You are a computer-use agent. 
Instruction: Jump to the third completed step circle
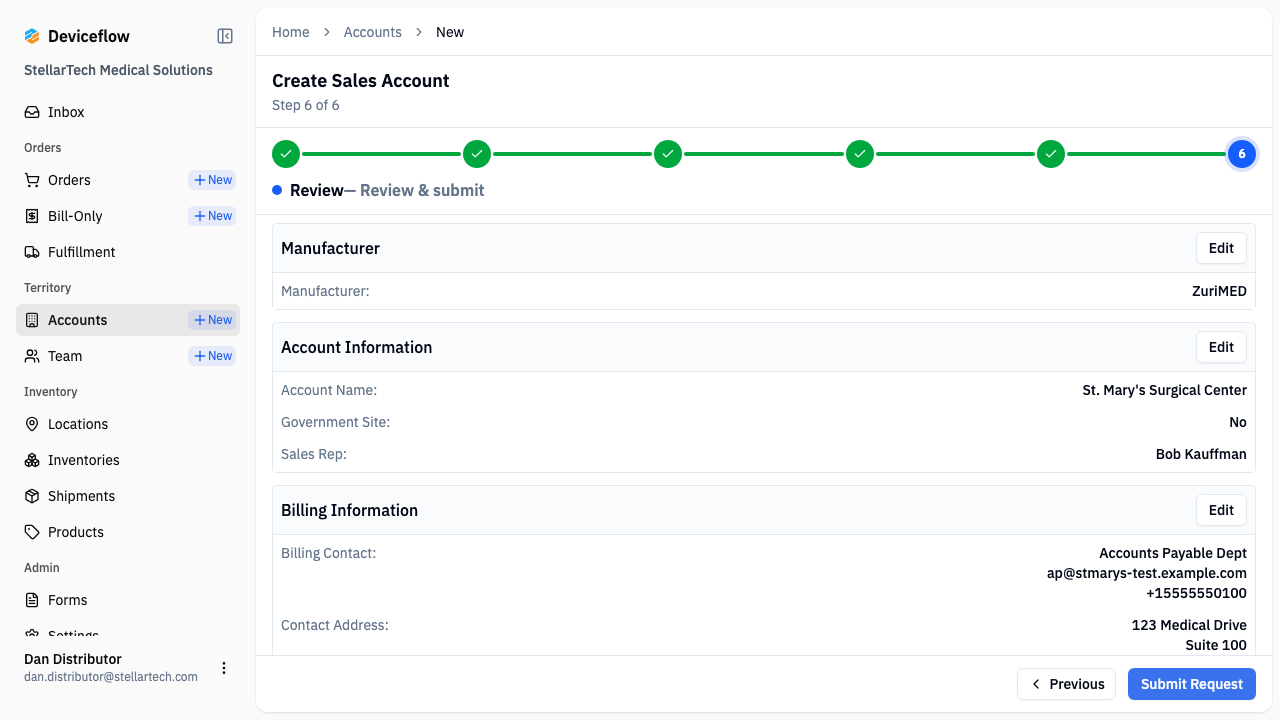coord(668,154)
